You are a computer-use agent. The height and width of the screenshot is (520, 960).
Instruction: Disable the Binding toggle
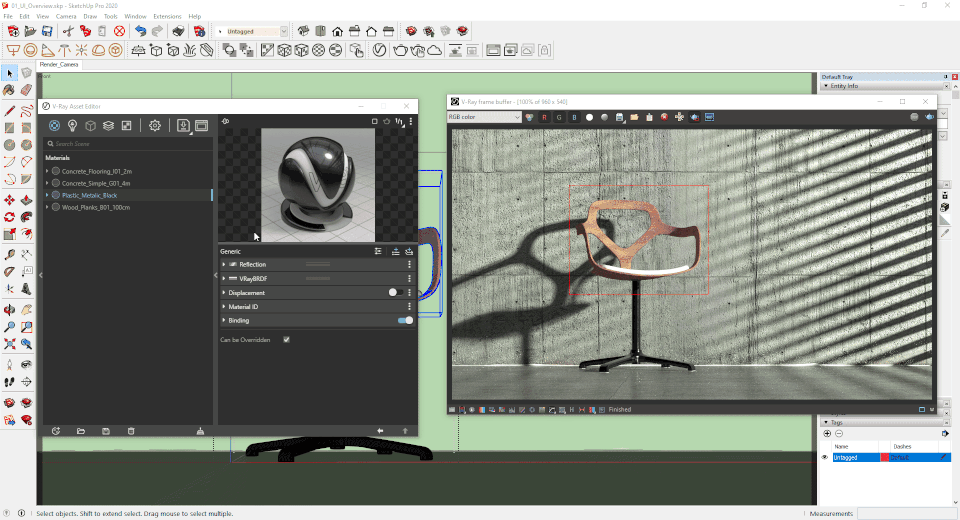pos(405,321)
